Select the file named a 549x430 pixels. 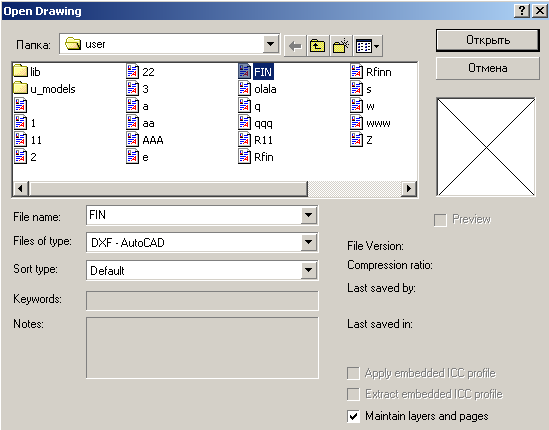(137, 106)
